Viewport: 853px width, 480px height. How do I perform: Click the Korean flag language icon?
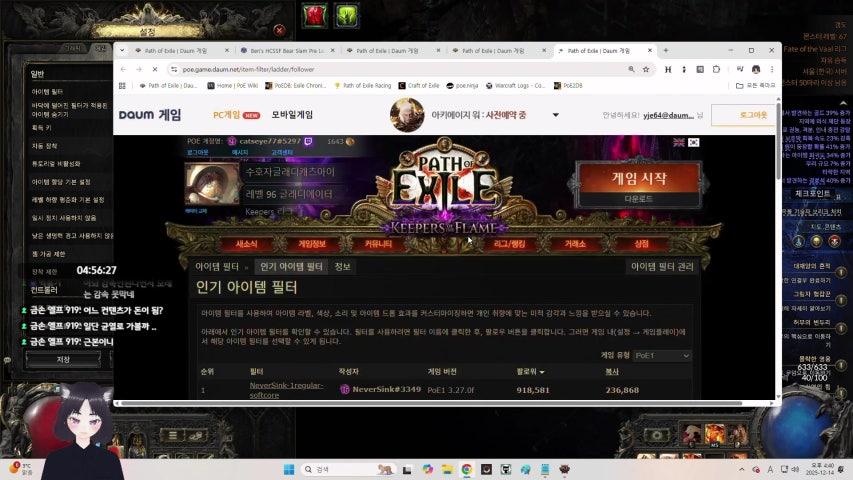tap(694, 143)
